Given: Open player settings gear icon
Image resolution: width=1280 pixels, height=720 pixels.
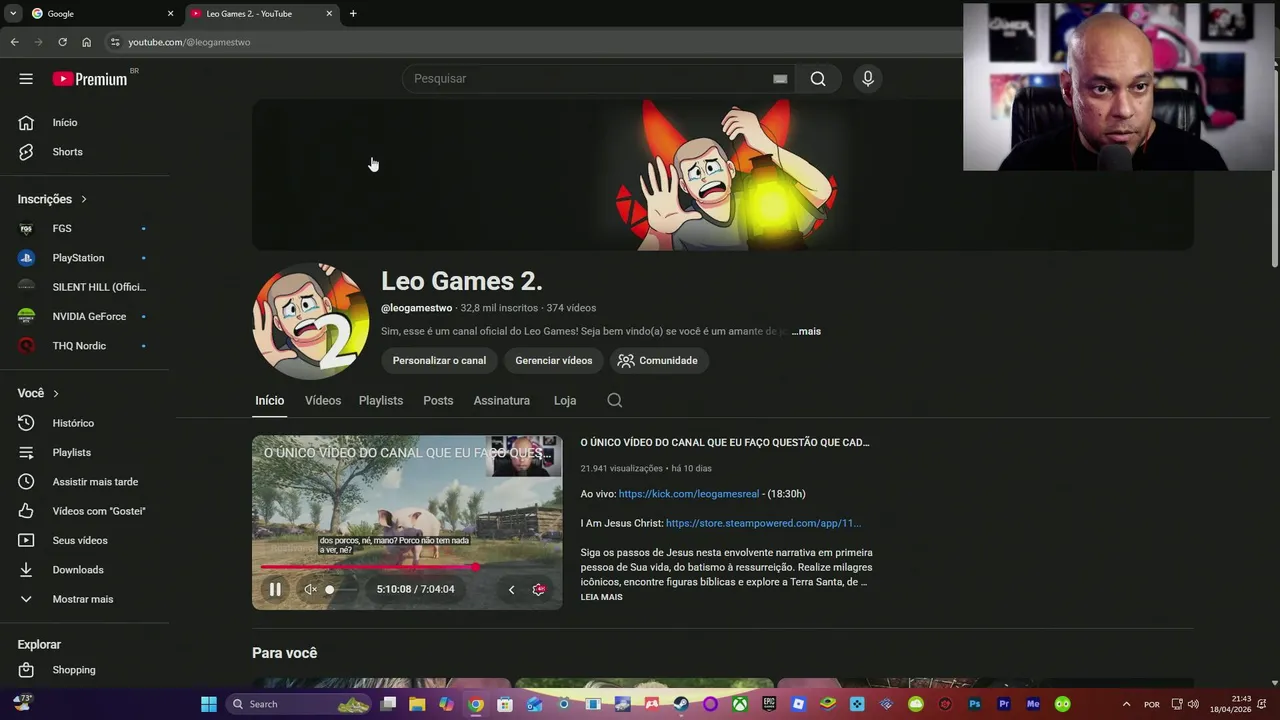Looking at the screenshot, I should [539, 589].
